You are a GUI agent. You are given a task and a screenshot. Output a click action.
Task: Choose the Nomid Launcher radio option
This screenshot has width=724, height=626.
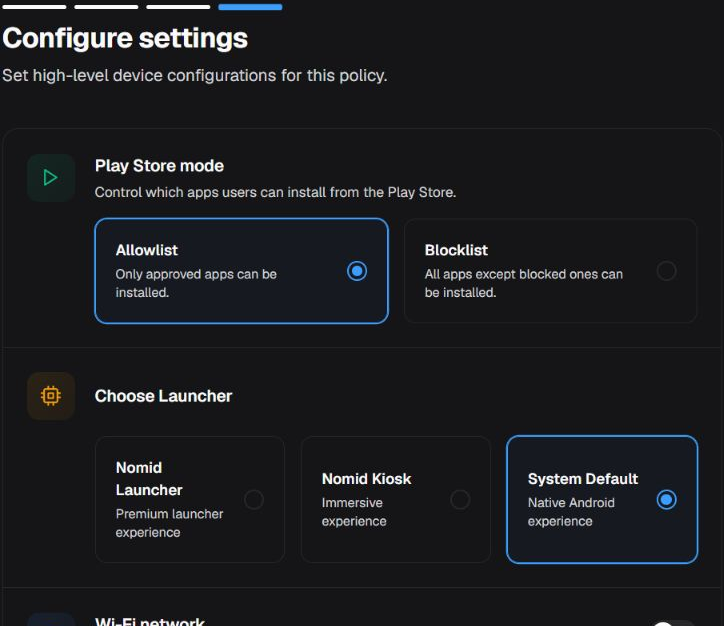[x=254, y=500]
